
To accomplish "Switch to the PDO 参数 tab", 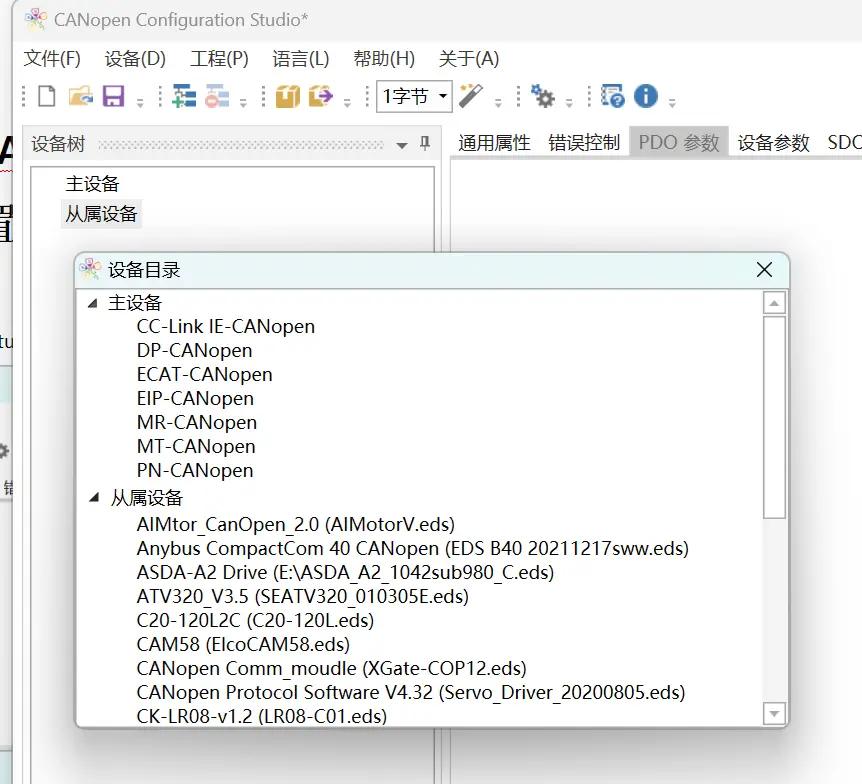I will [x=679, y=143].
